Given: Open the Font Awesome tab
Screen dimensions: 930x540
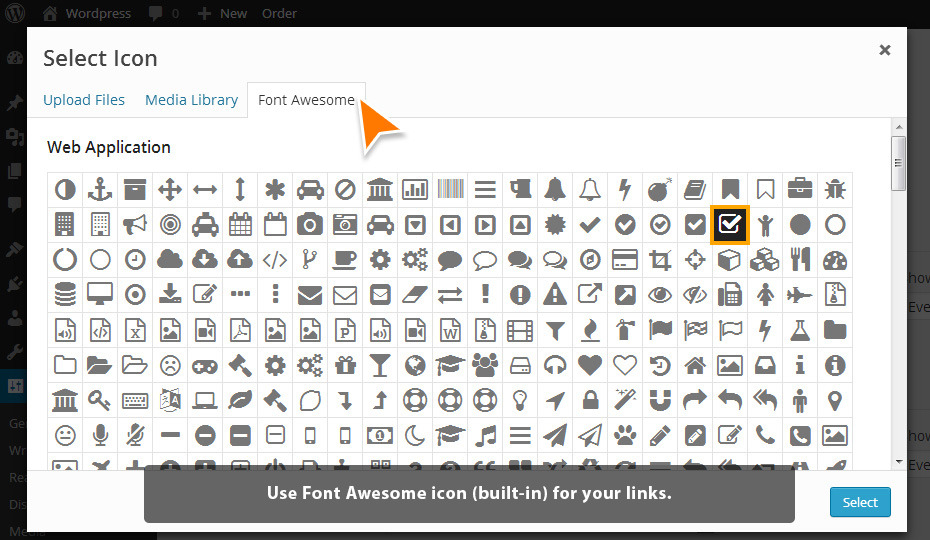Looking at the screenshot, I should [x=306, y=100].
